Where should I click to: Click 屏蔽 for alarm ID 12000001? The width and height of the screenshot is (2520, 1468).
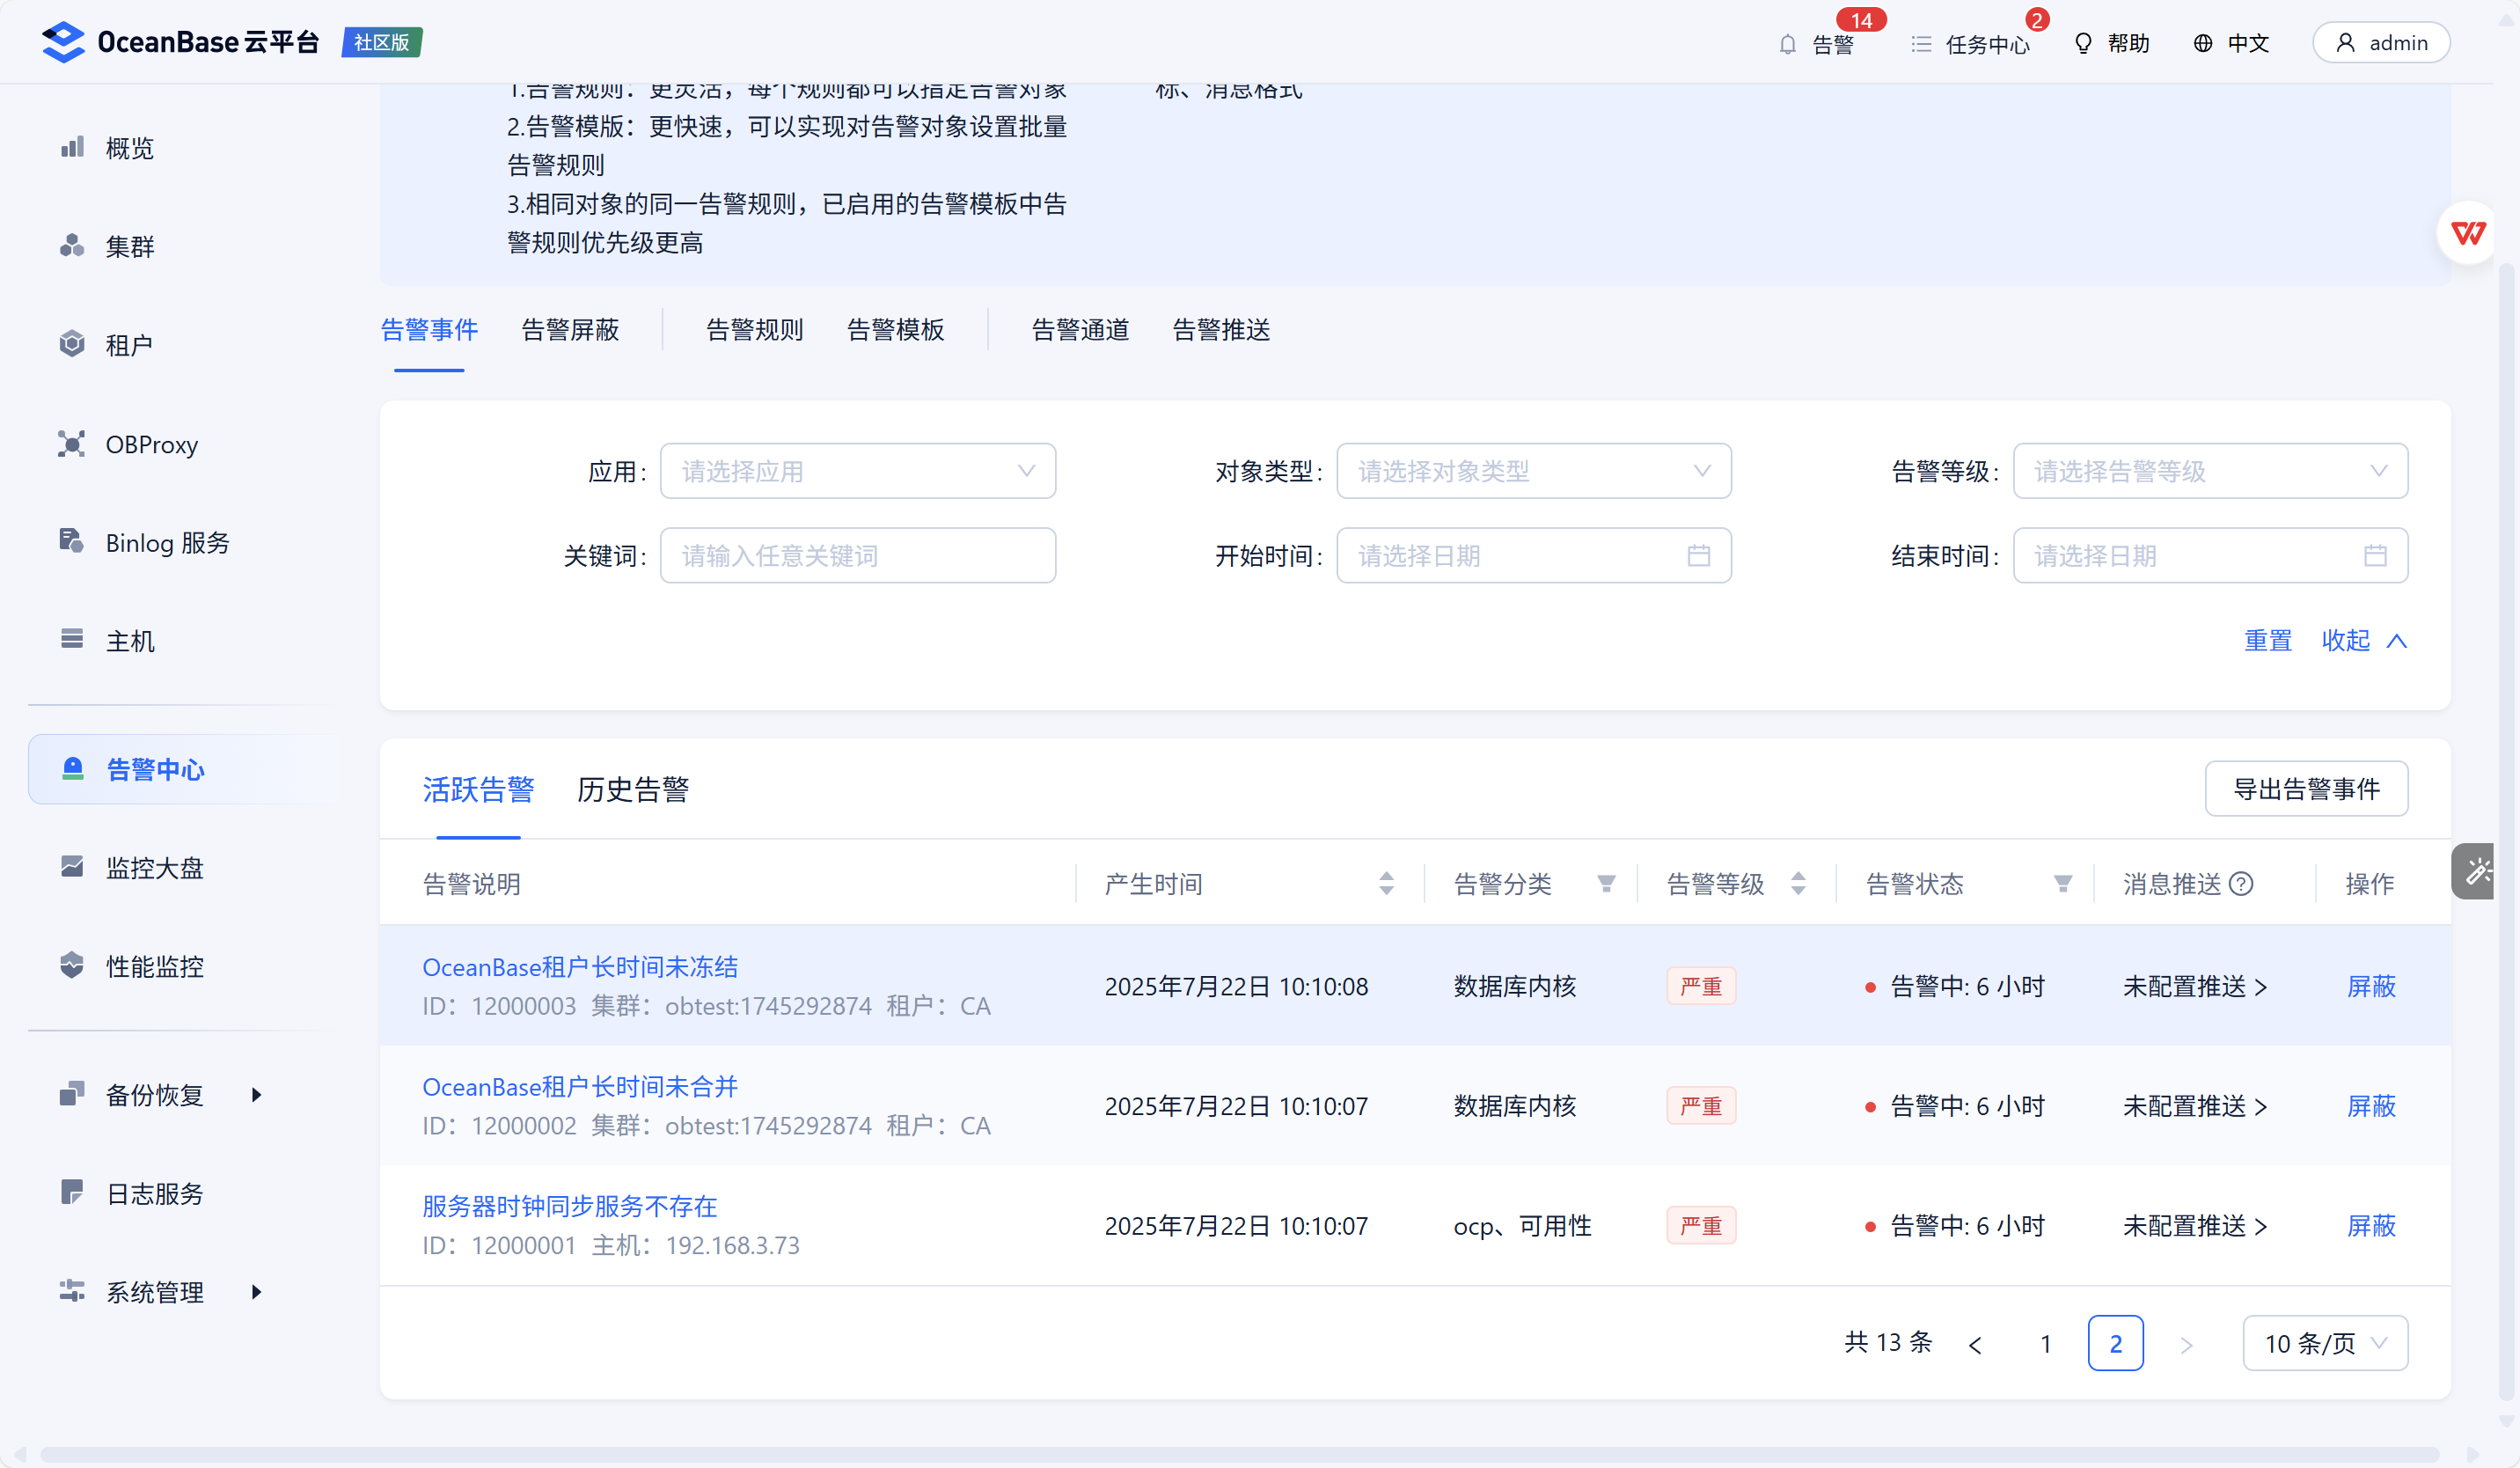coord(2371,1225)
